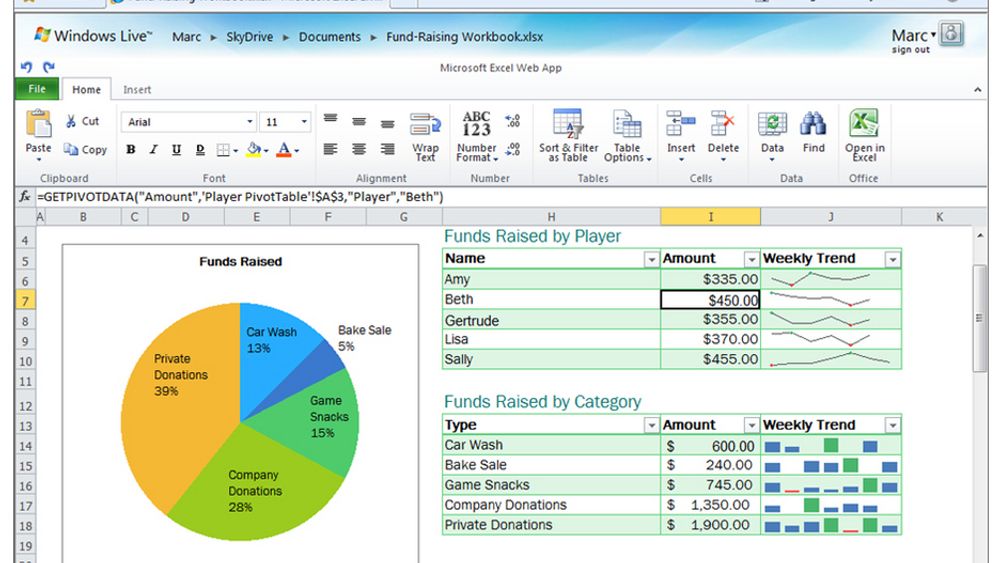The width and height of the screenshot is (1000, 563).
Task: Decrease decimal places
Action: pos(513,149)
